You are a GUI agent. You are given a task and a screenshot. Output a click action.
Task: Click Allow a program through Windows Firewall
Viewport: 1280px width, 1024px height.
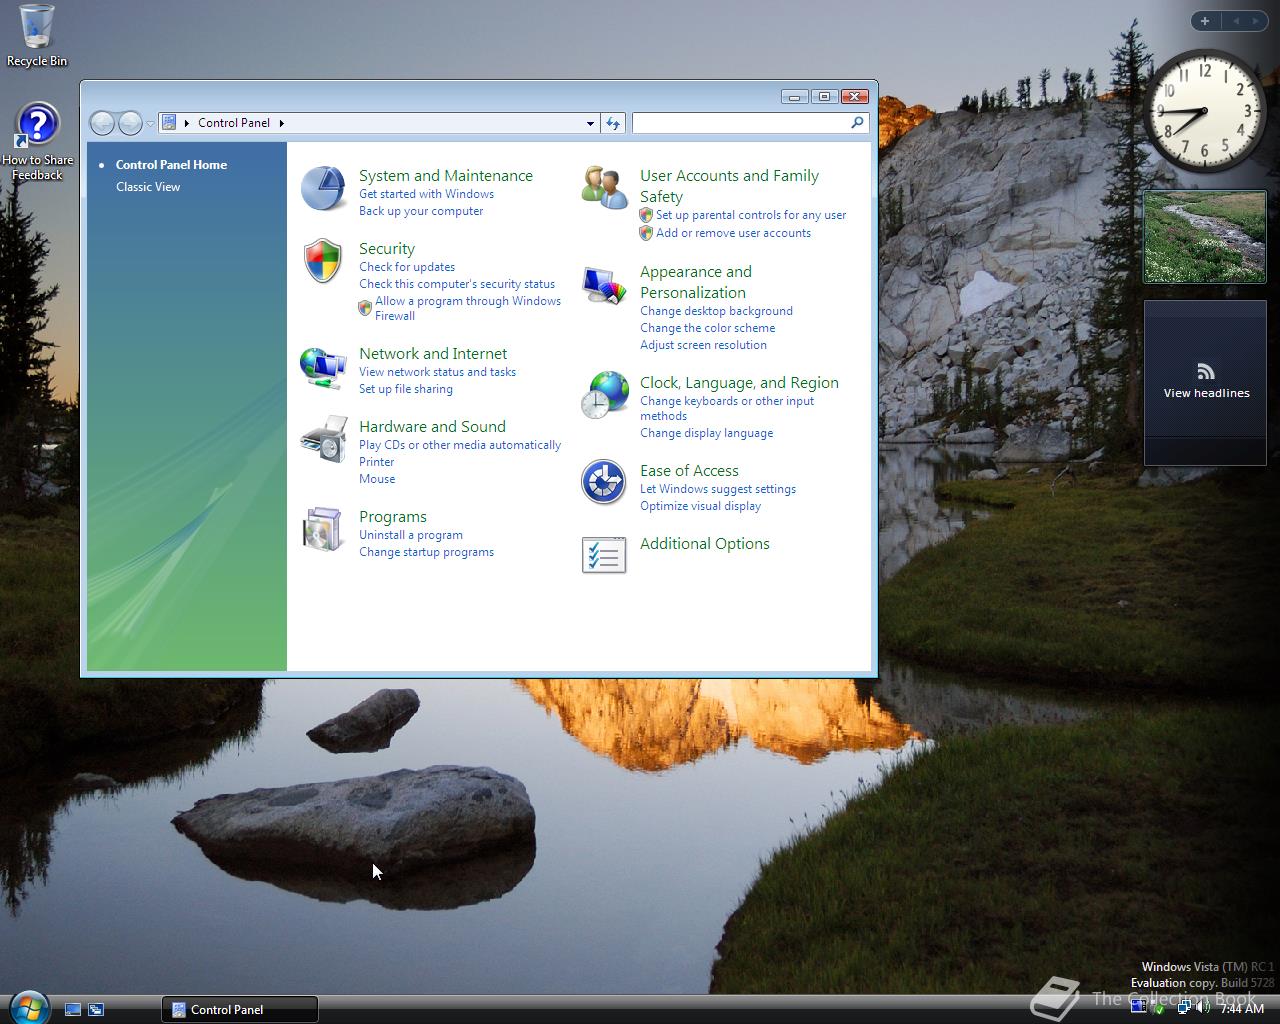468,308
